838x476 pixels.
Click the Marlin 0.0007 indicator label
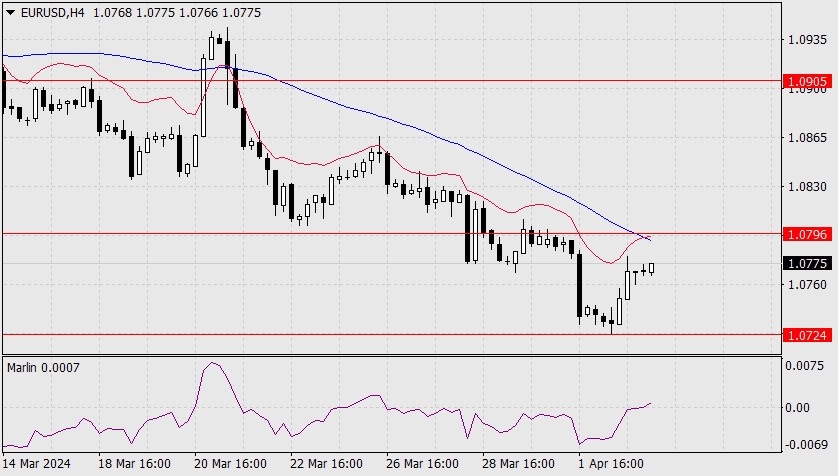tap(43, 368)
